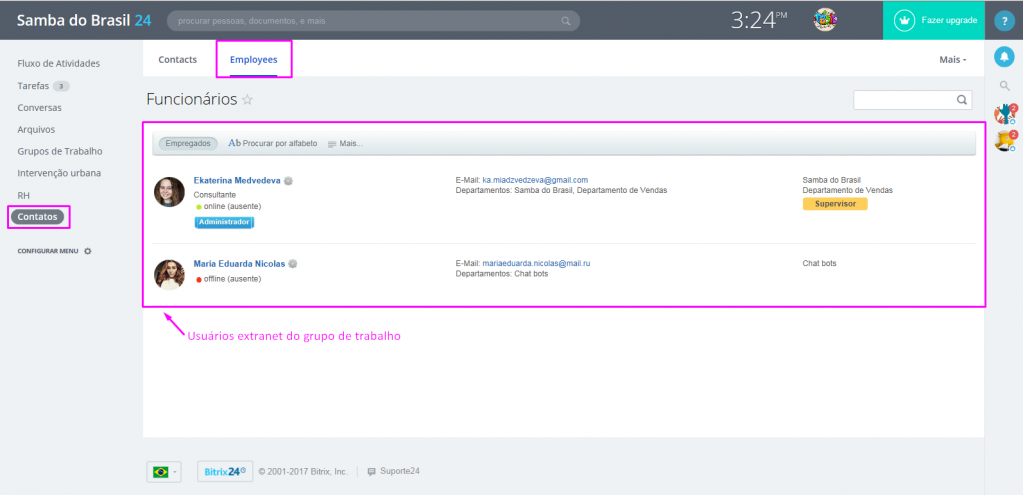This screenshot has width=1023, height=495.
Task: Click the search magnifier in top search bar
Action: click(x=566, y=21)
